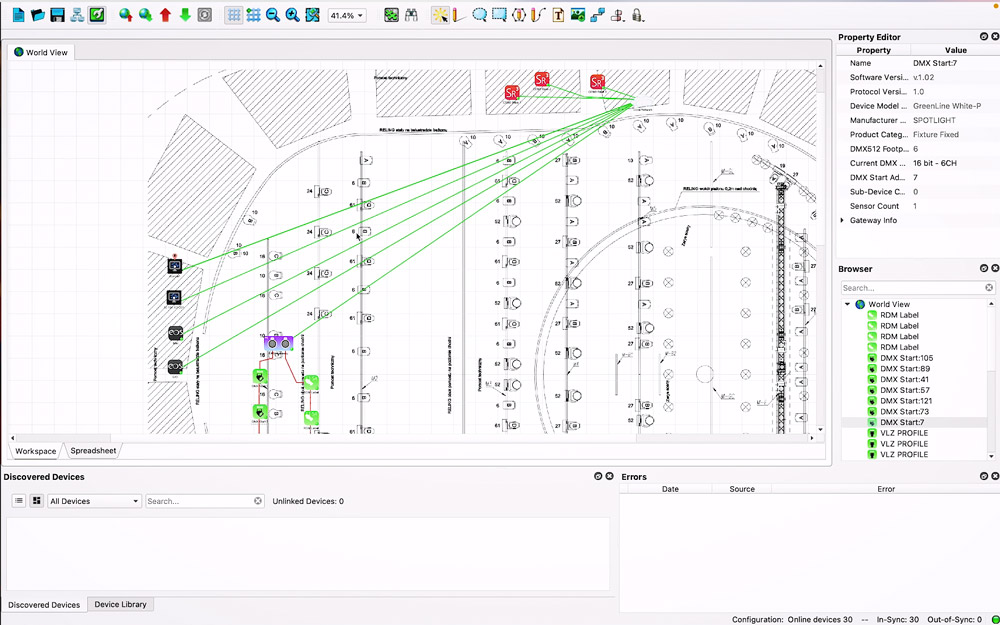The width and height of the screenshot is (1000, 625).
Task: Select the elliptical lasso selection tool
Action: click(480, 15)
